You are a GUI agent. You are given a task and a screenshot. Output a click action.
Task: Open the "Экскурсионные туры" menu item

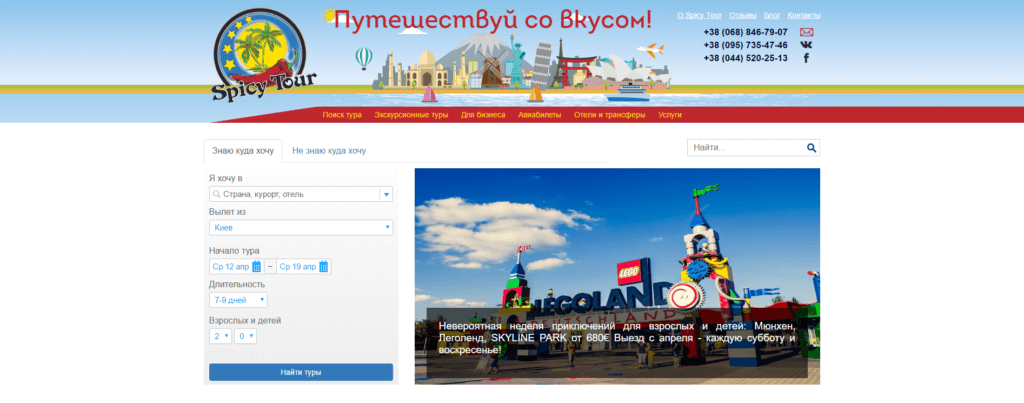click(411, 115)
